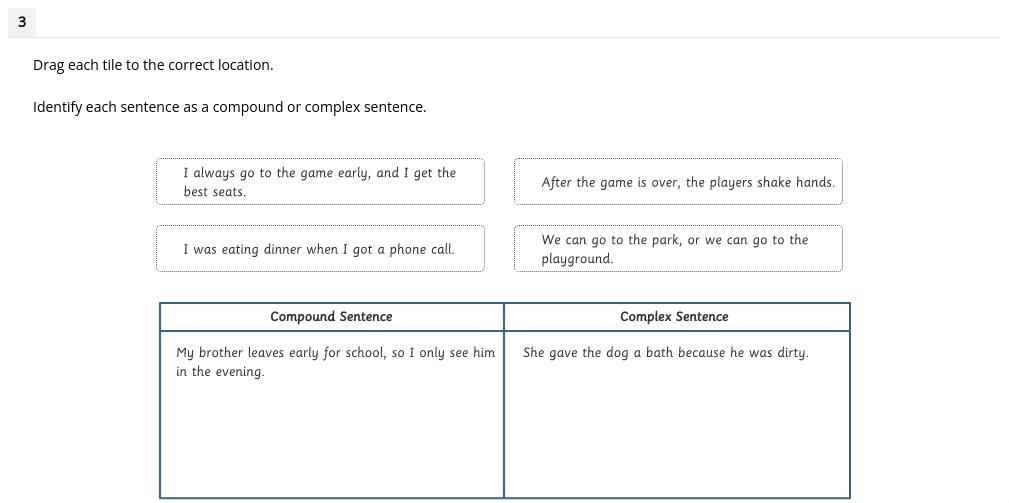This screenshot has width=1009, height=503.
Task: Click the word "playground." on the park tile
Action: 577,259
